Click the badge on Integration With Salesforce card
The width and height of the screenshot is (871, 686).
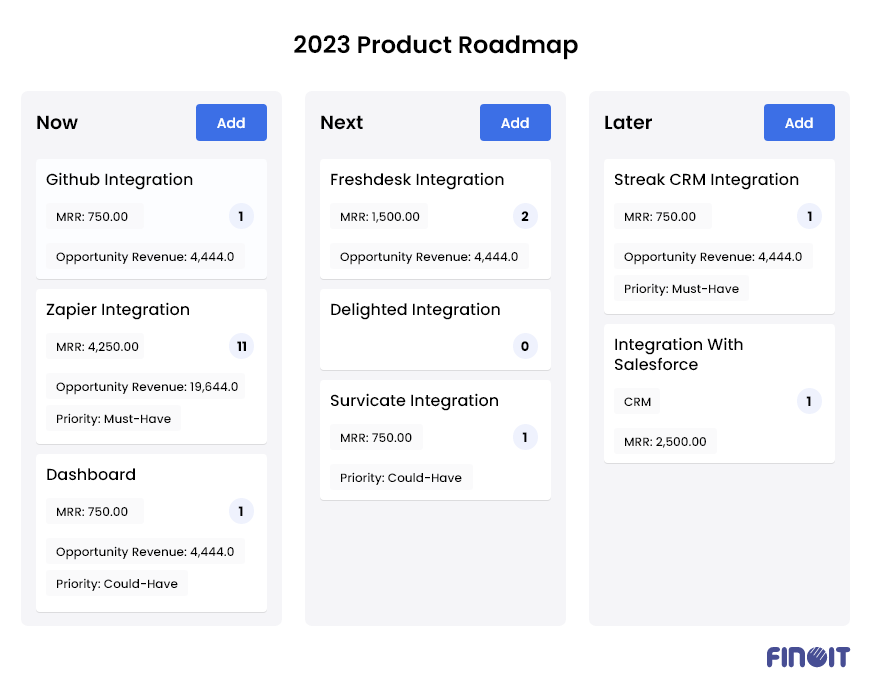pos(809,401)
